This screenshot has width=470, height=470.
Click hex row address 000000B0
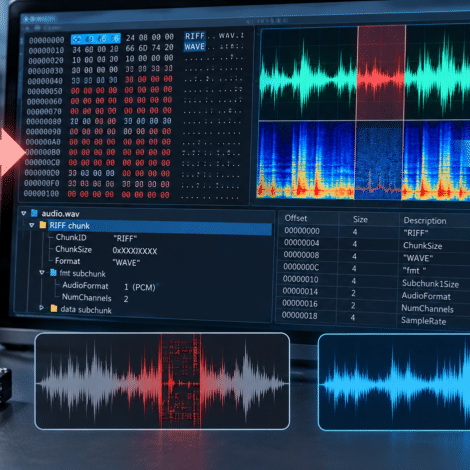point(43,152)
